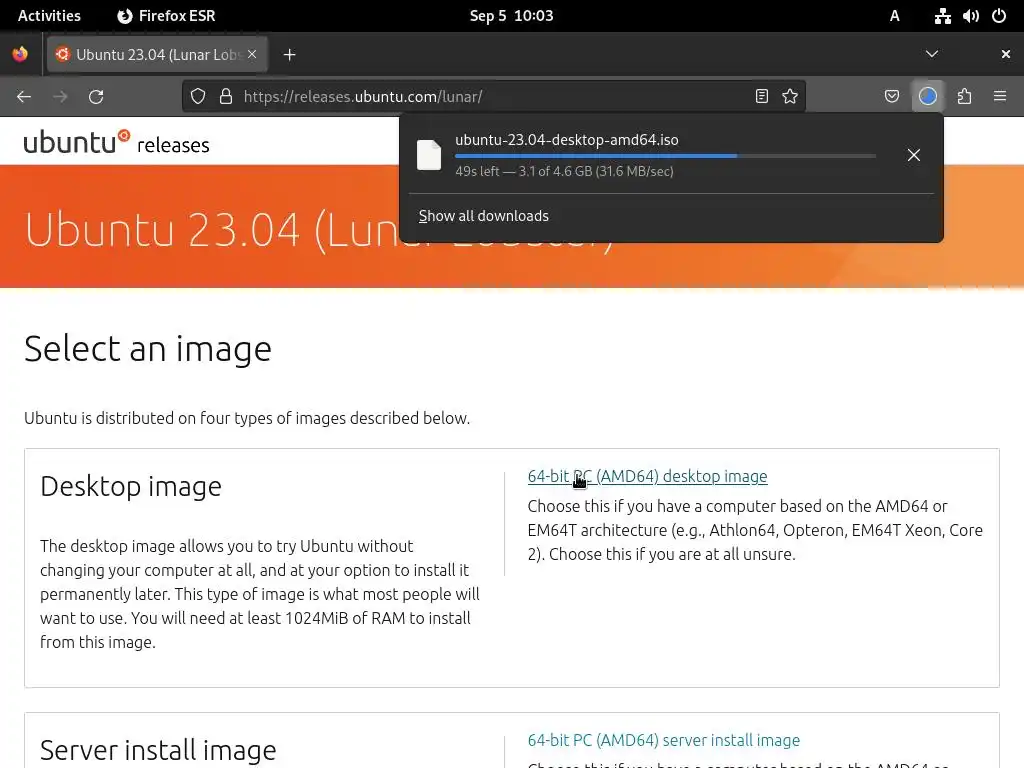Click the Desktop image heading

[x=131, y=487]
